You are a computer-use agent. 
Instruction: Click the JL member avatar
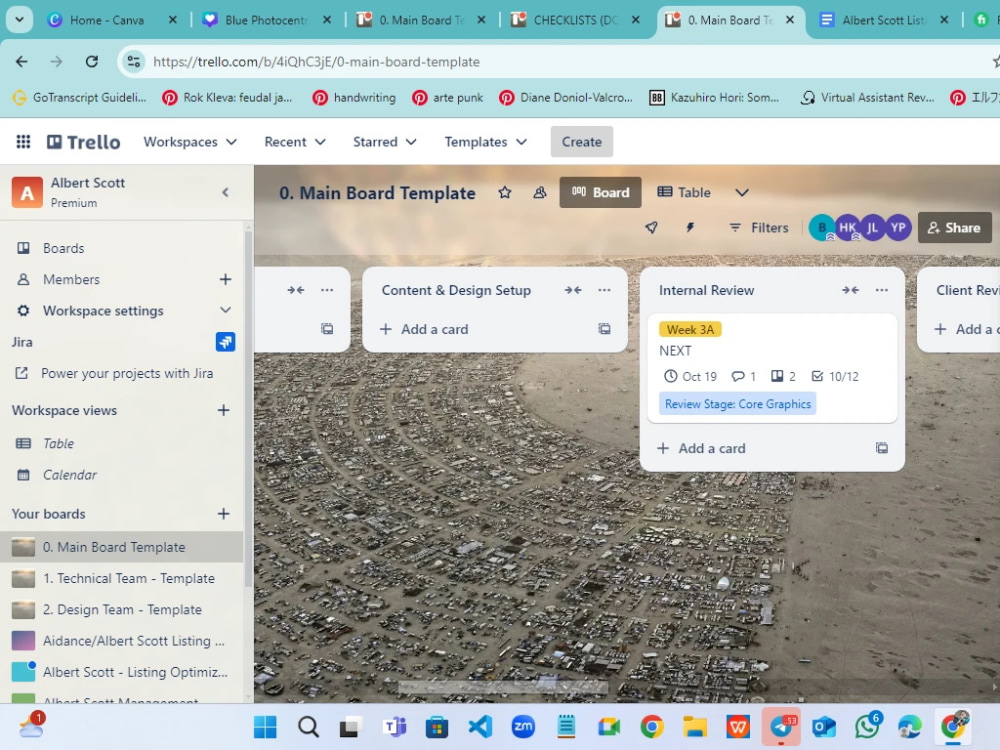pyautogui.click(x=872, y=228)
